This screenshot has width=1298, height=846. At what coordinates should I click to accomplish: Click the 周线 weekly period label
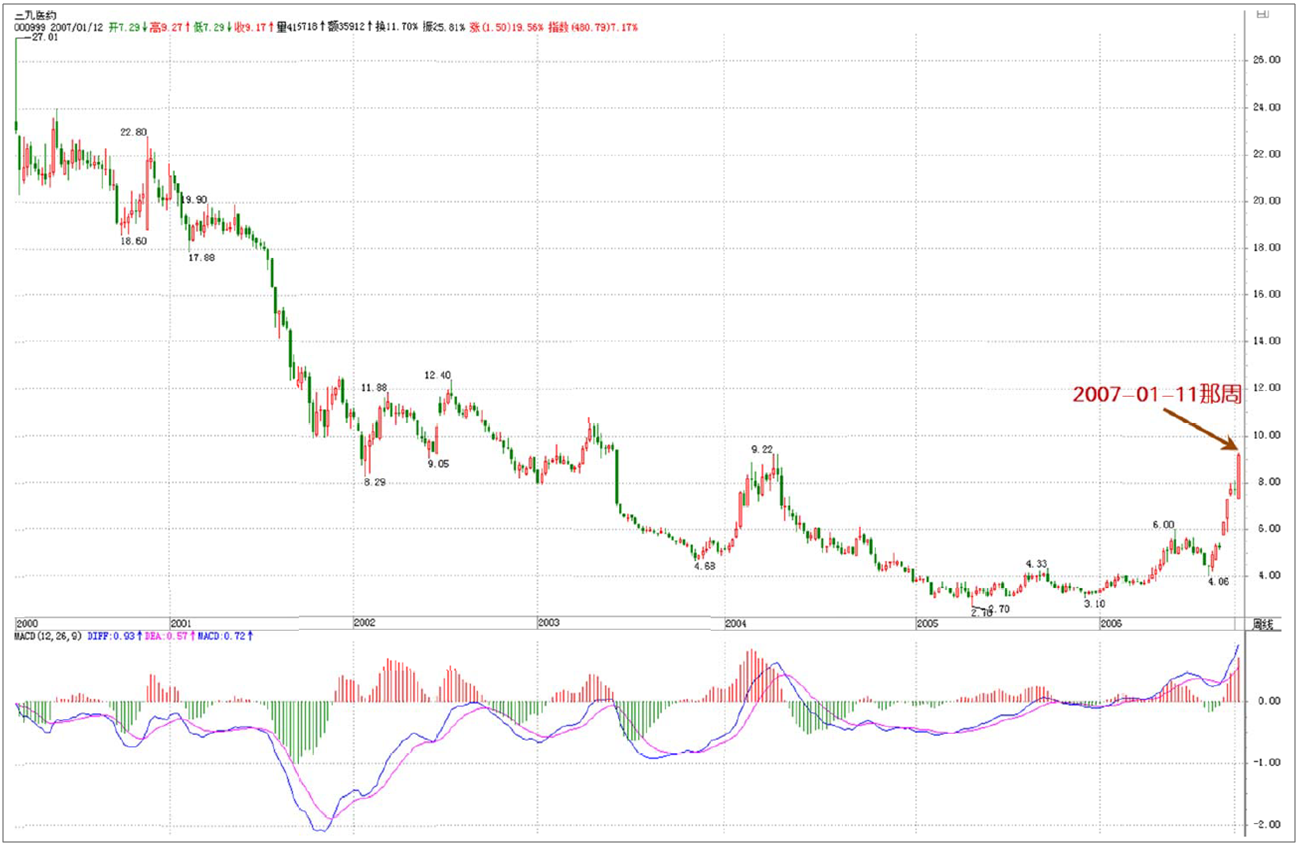[1265, 623]
